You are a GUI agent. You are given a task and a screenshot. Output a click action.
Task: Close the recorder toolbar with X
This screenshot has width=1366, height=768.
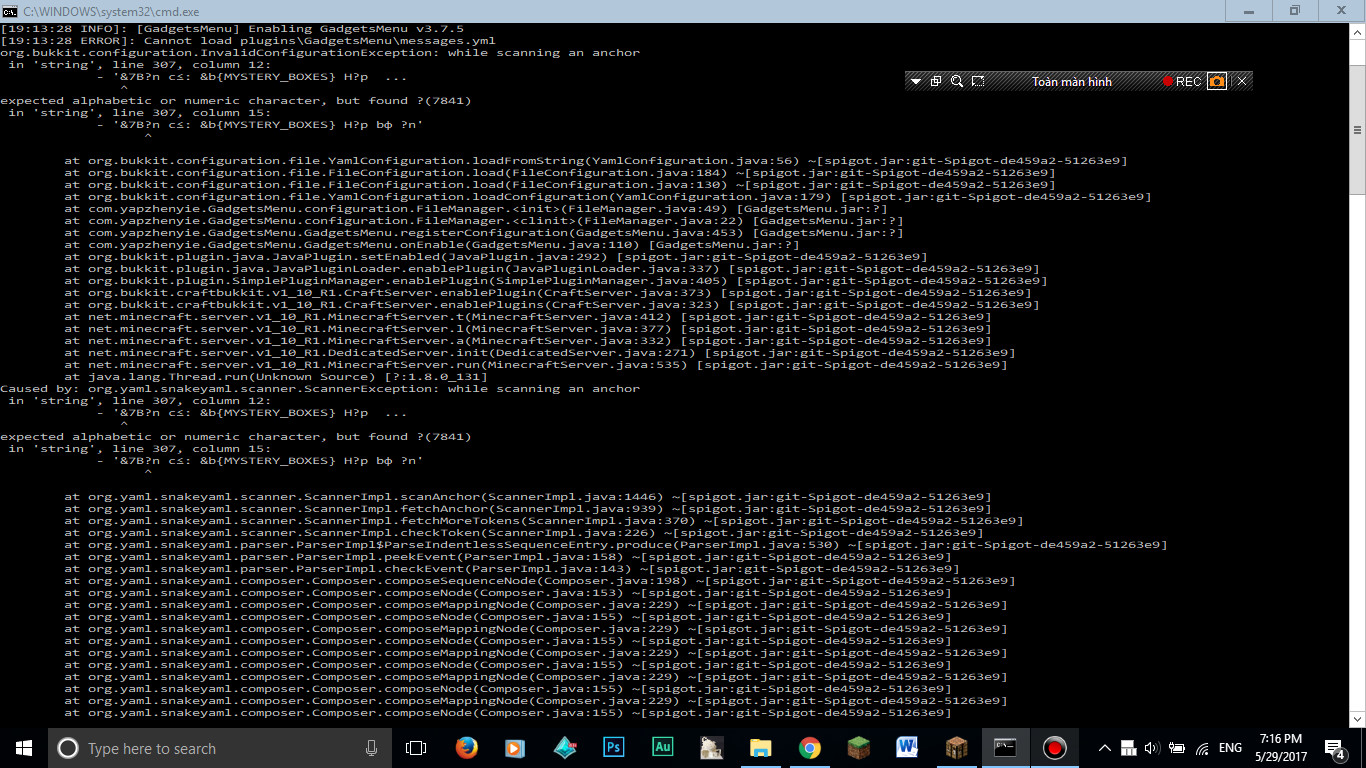coord(1242,81)
